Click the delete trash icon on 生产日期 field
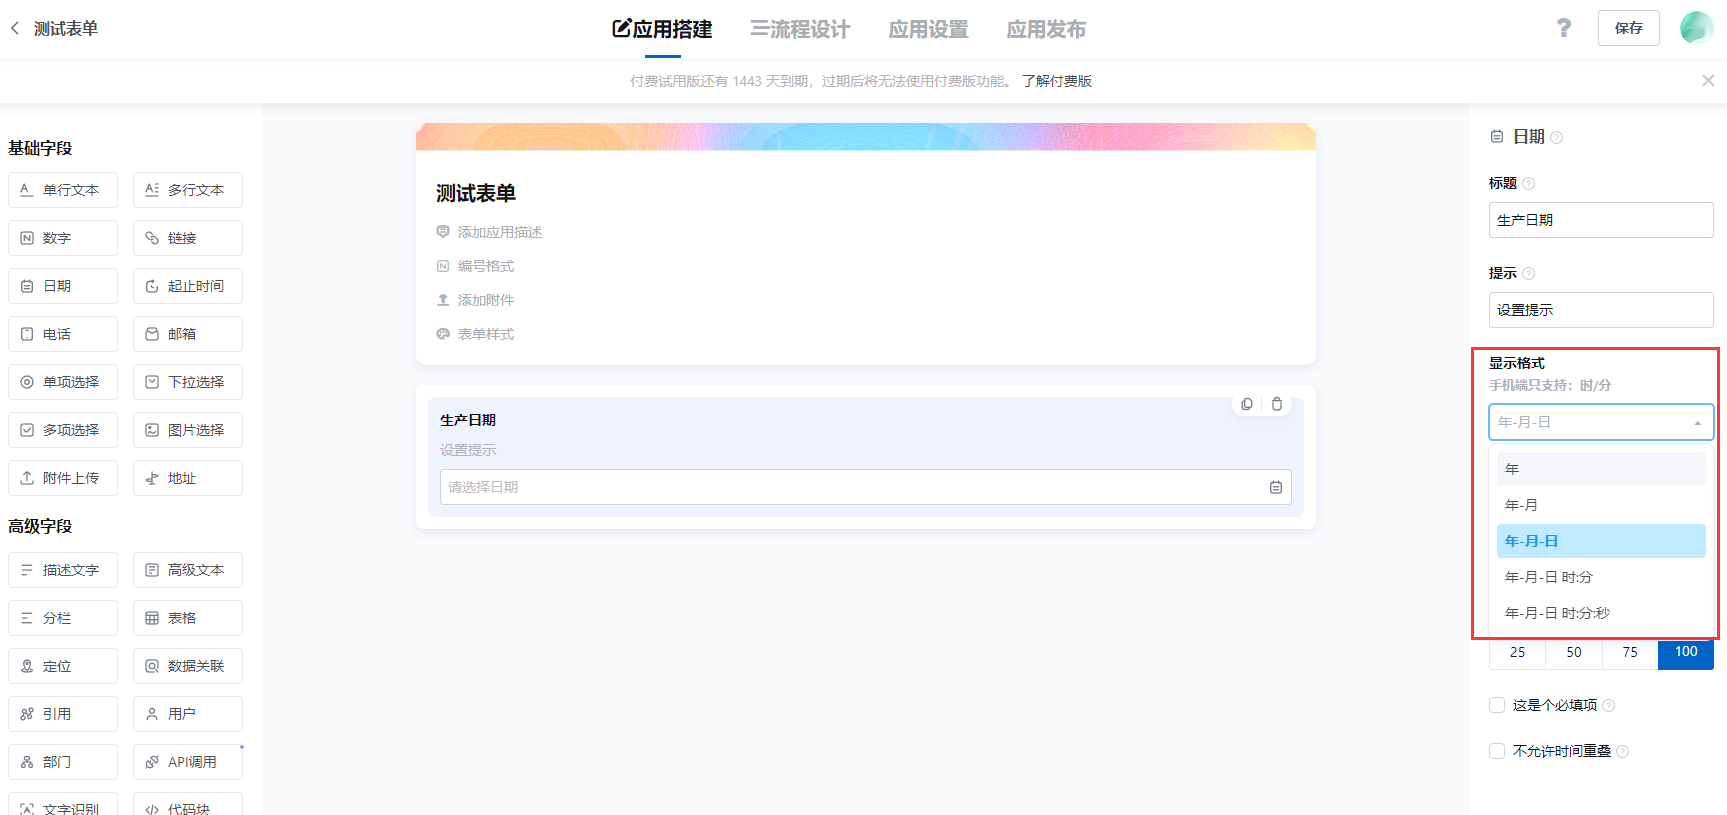Viewport: 1727px width, 815px height. click(x=1277, y=404)
